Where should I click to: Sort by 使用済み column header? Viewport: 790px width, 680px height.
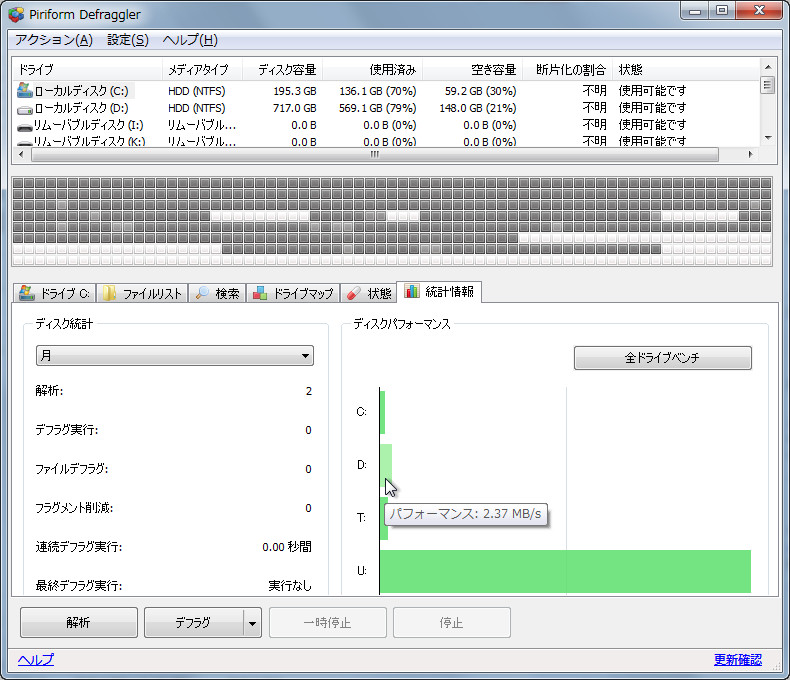[x=372, y=70]
